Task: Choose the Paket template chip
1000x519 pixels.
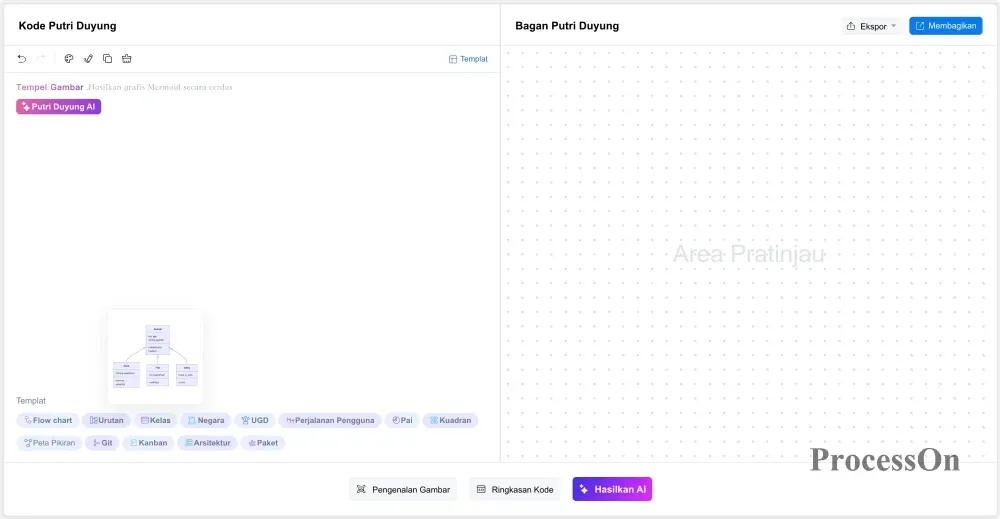Action: [263, 442]
